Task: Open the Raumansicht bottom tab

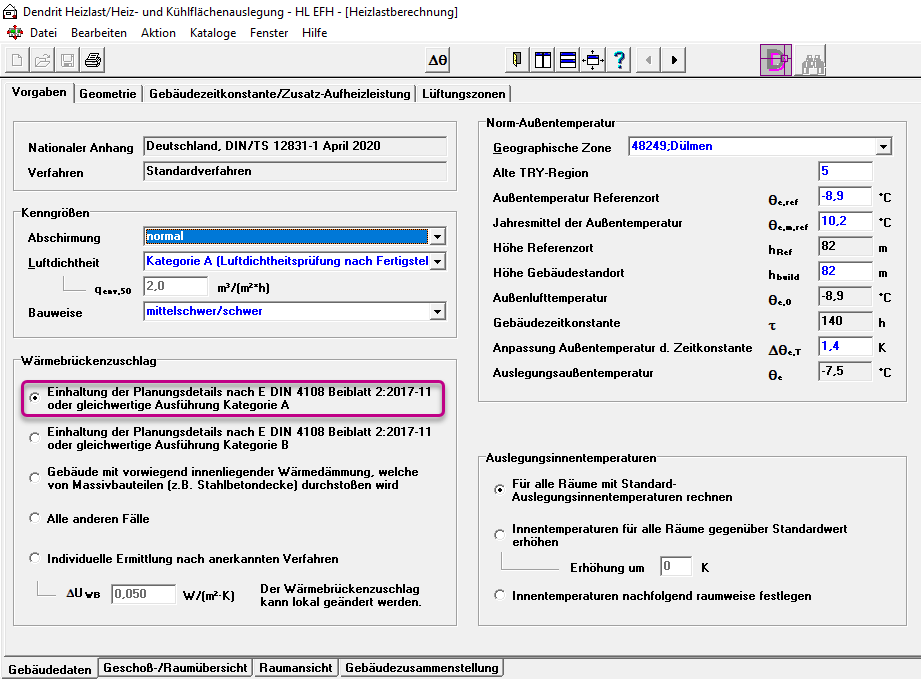Action: coord(295,668)
